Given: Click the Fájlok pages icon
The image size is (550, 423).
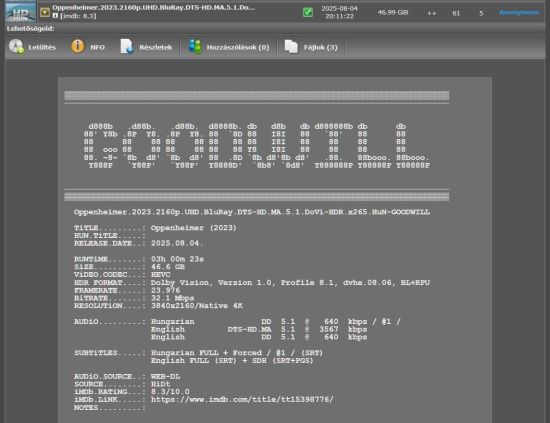Looking at the screenshot, I should (291, 47).
